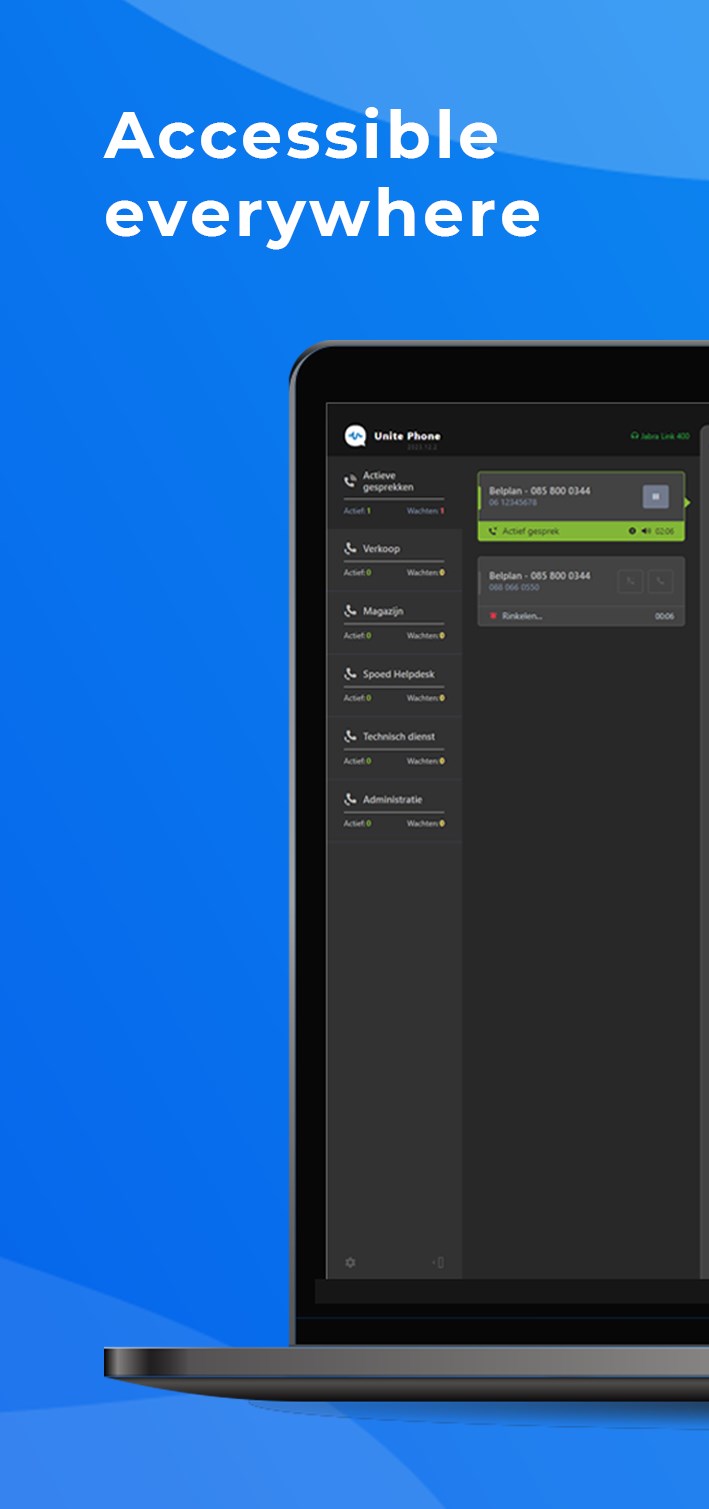Click Wachten: 0 under Verkoop
Screen dimensions: 709x1509
426,573
